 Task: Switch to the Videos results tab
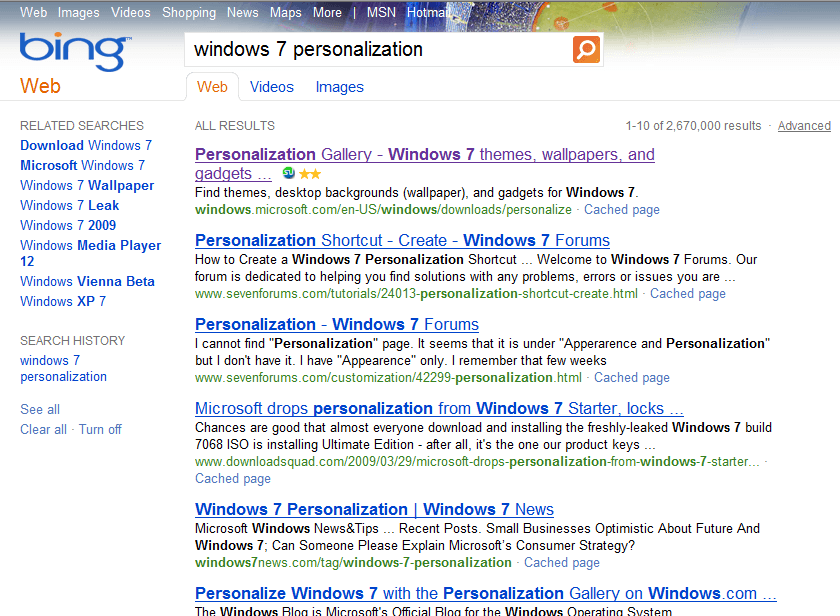272,87
